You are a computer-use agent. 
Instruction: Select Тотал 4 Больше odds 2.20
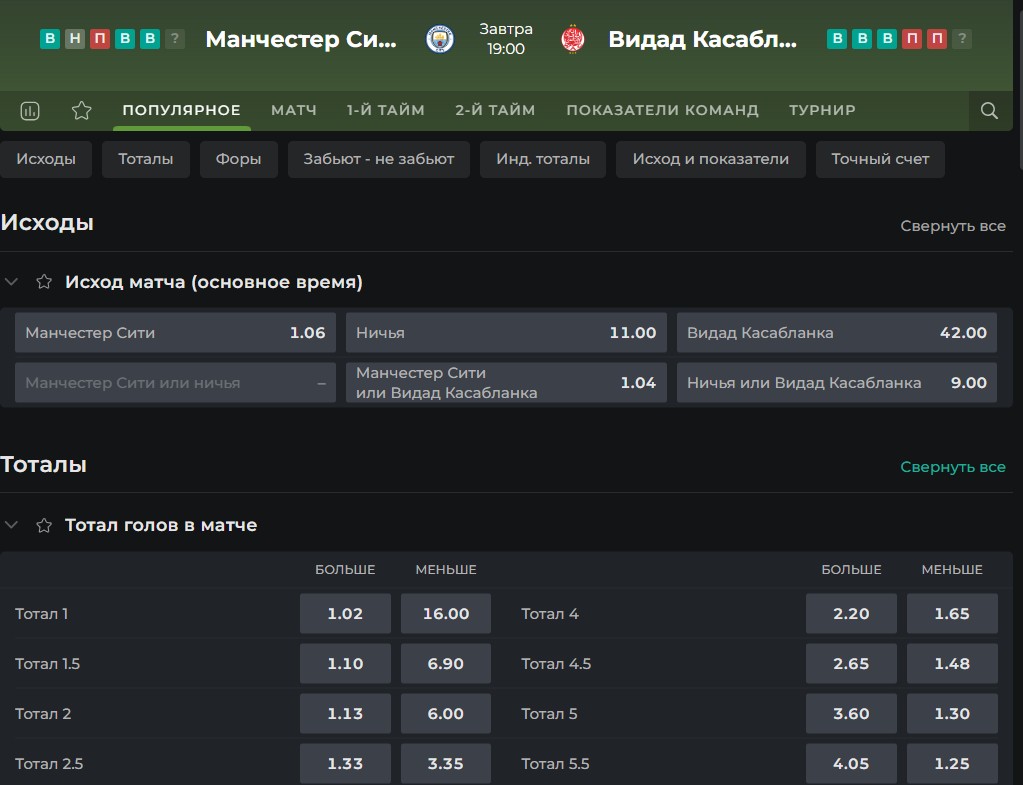point(851,613)
